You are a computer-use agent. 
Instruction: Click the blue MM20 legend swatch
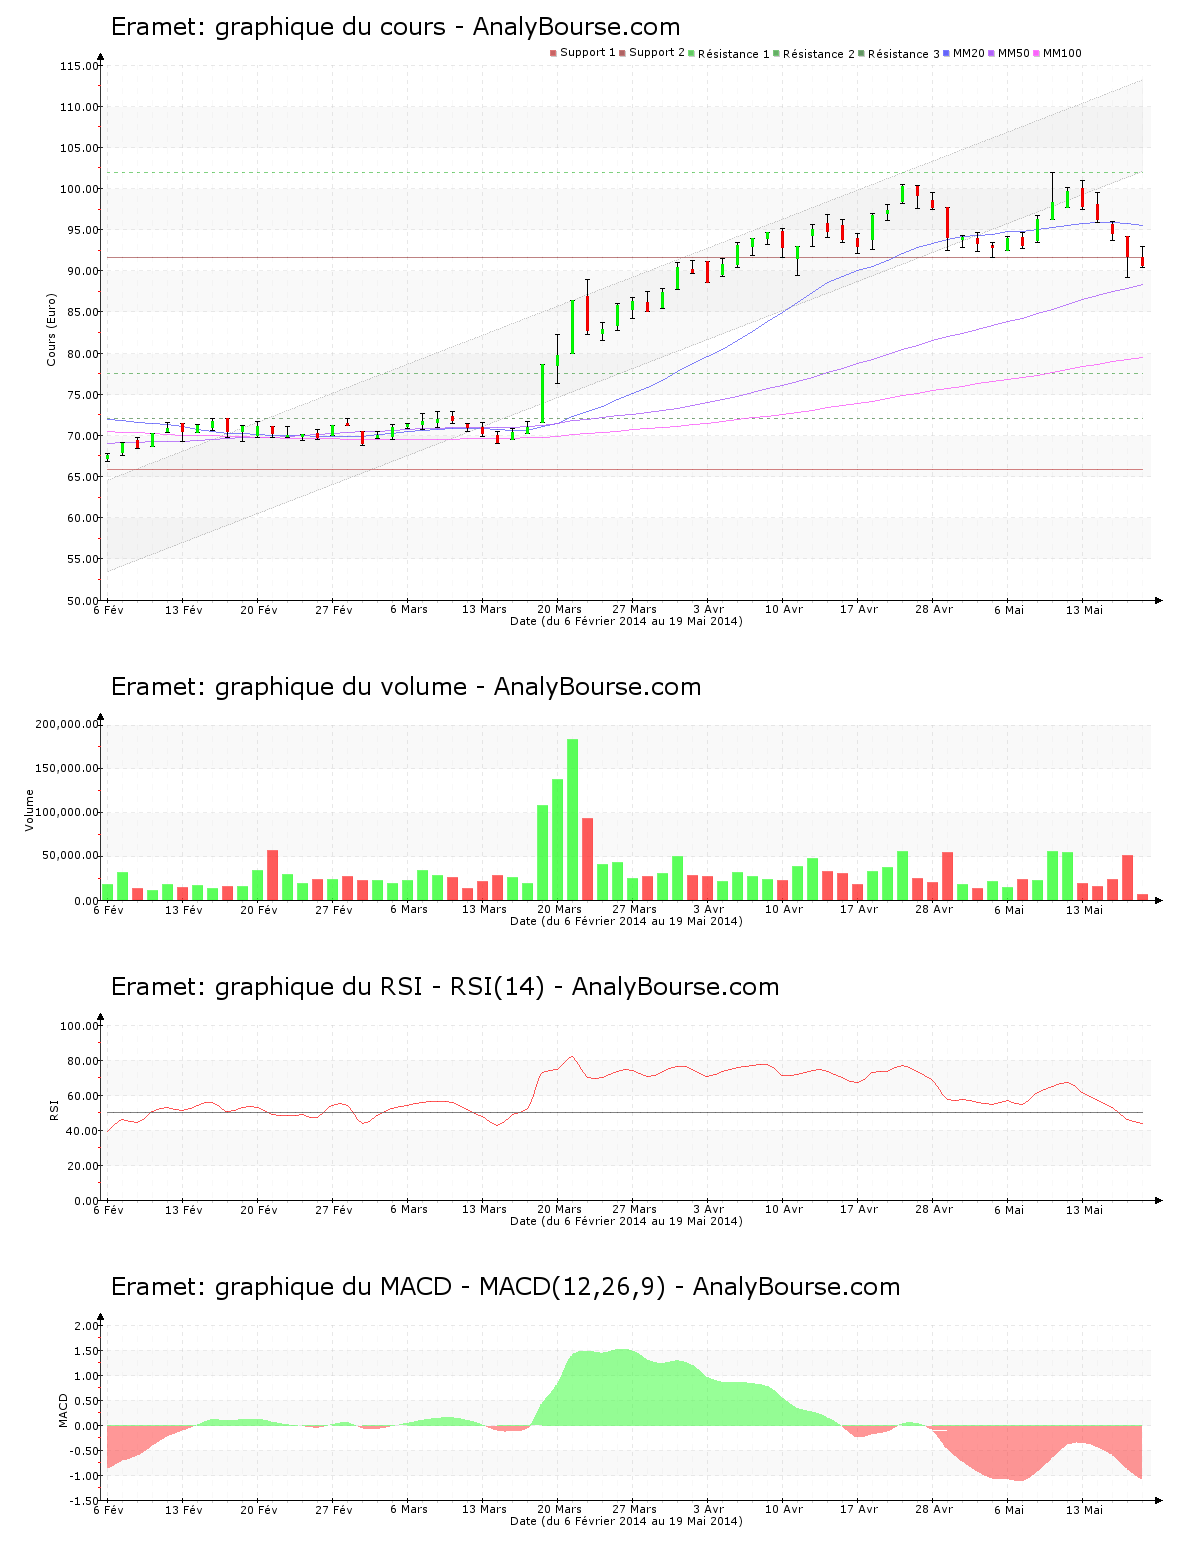946,53
